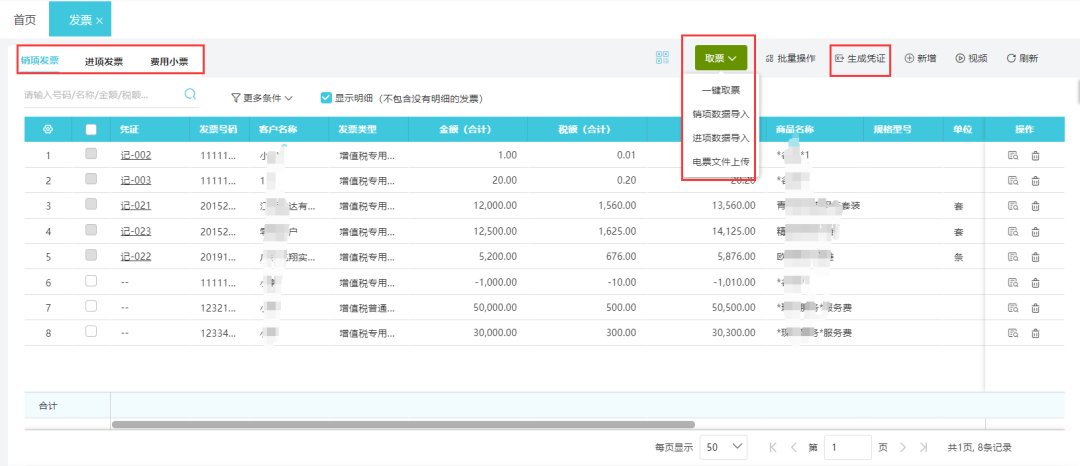This screenshot has height=466, width=1080.
Task: Delete invoice row 记-023 trash icon
Action: click(1035, 231)
